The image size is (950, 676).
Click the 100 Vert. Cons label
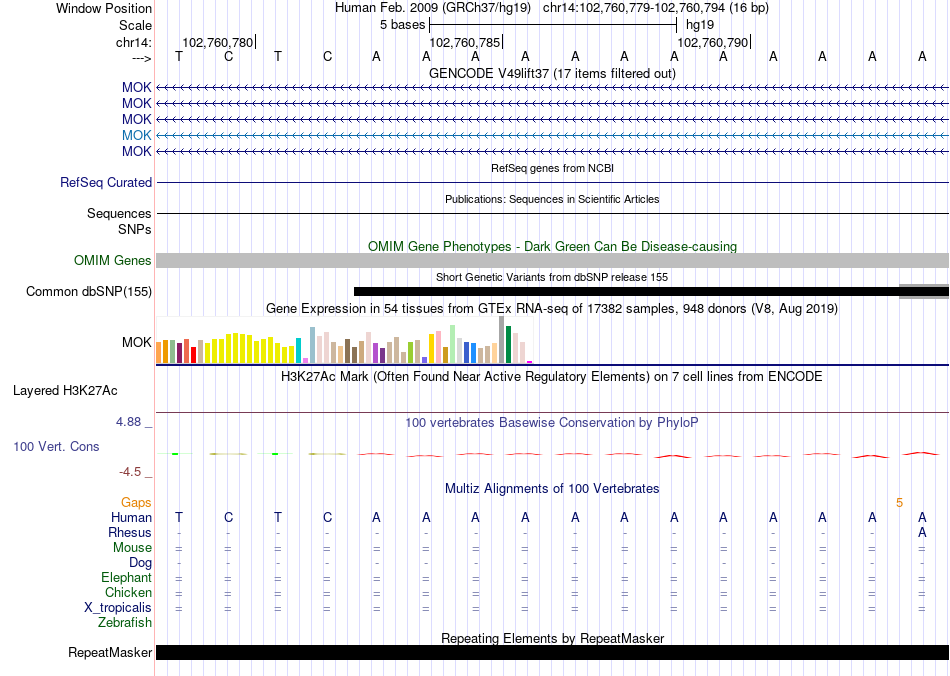(x=56, y=446)
